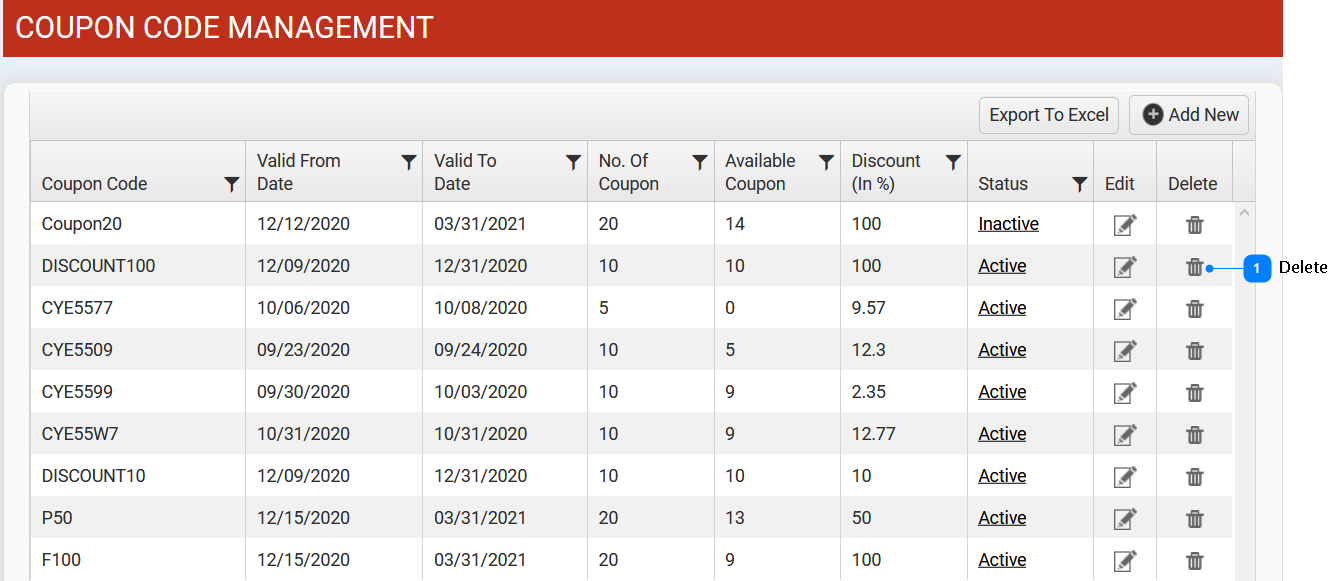Toggle Inactive status of Coupon20
The image size is (1335, 581).
click(1008, 224)
